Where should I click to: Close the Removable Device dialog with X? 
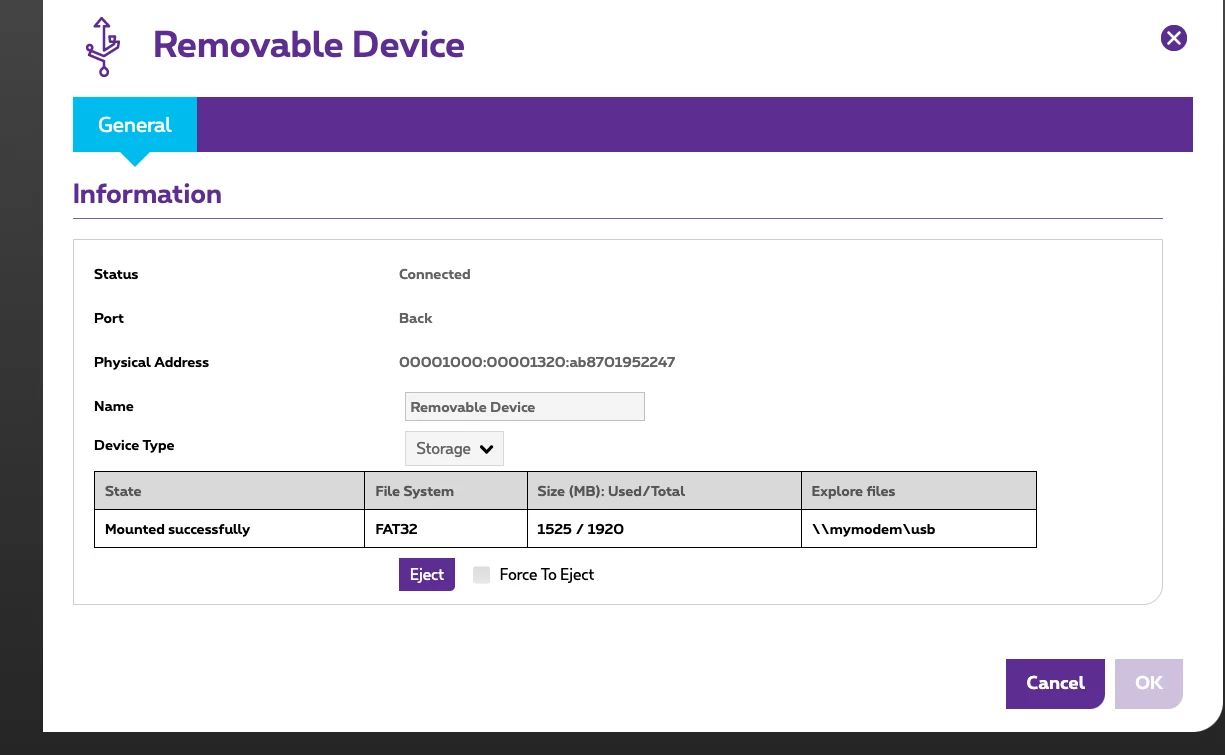point(1173,39)
